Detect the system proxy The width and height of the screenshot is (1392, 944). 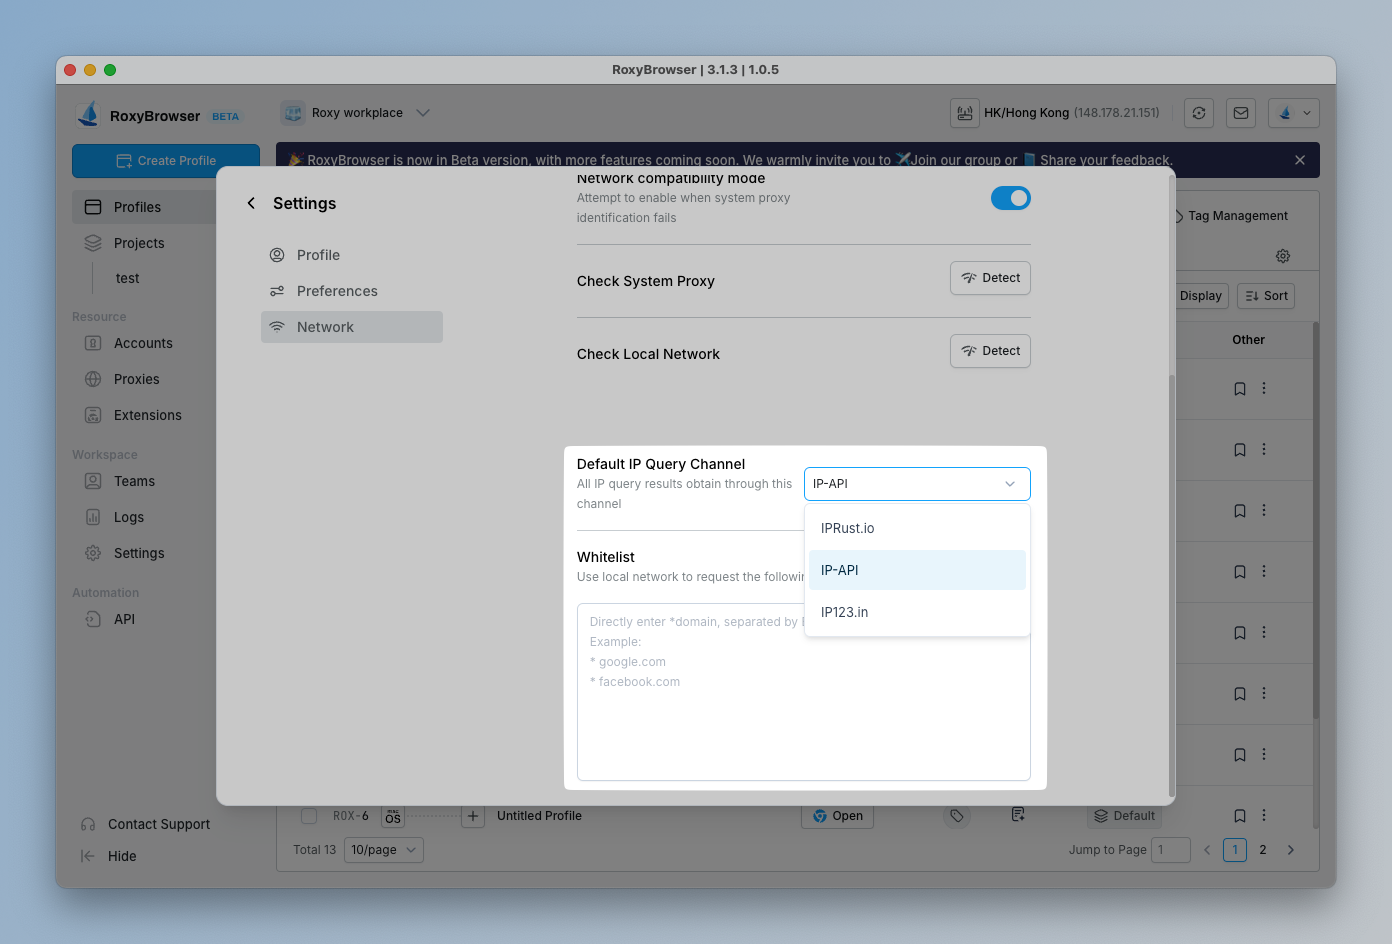click(x=990, y=278)
